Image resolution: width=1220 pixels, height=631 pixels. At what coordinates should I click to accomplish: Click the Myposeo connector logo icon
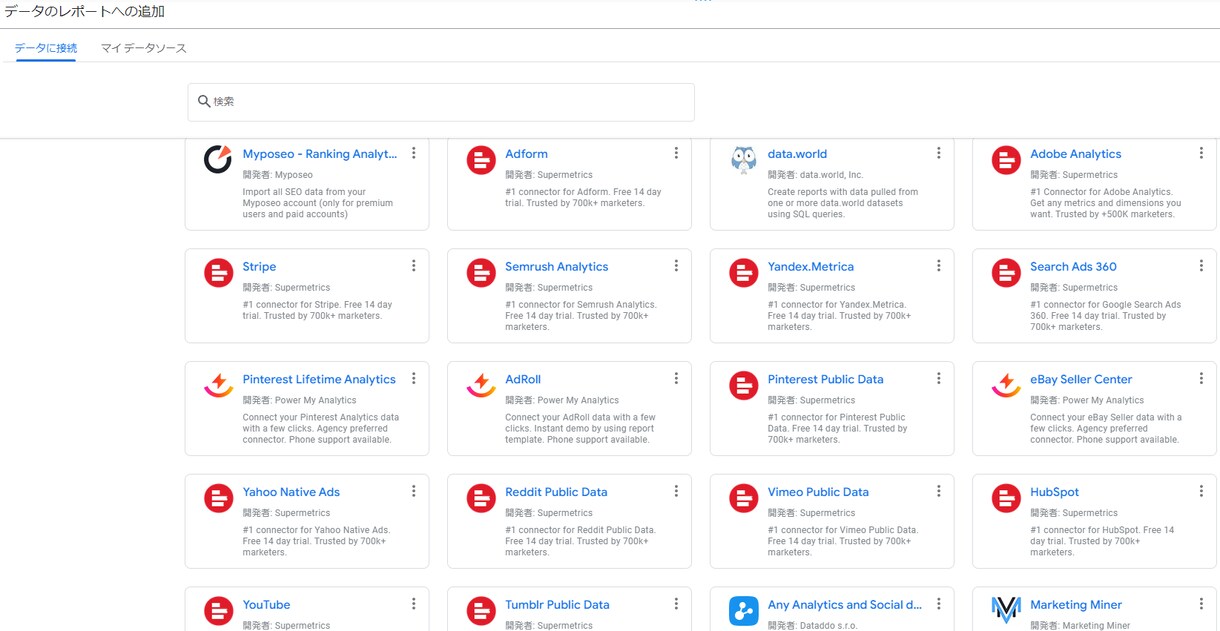pos(218,160)
